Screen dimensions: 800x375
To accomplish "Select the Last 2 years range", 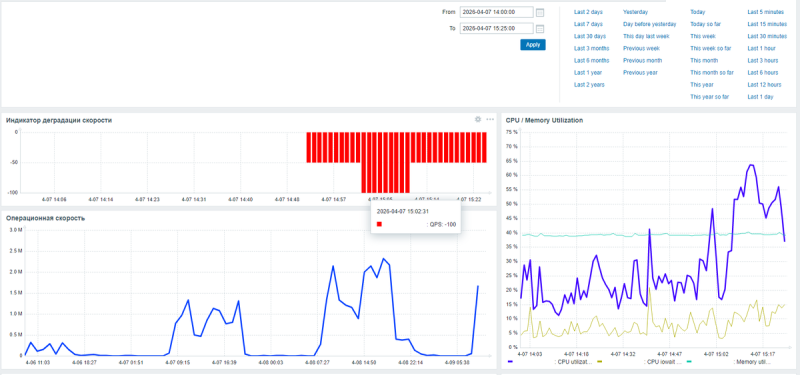I will (589, 85).
